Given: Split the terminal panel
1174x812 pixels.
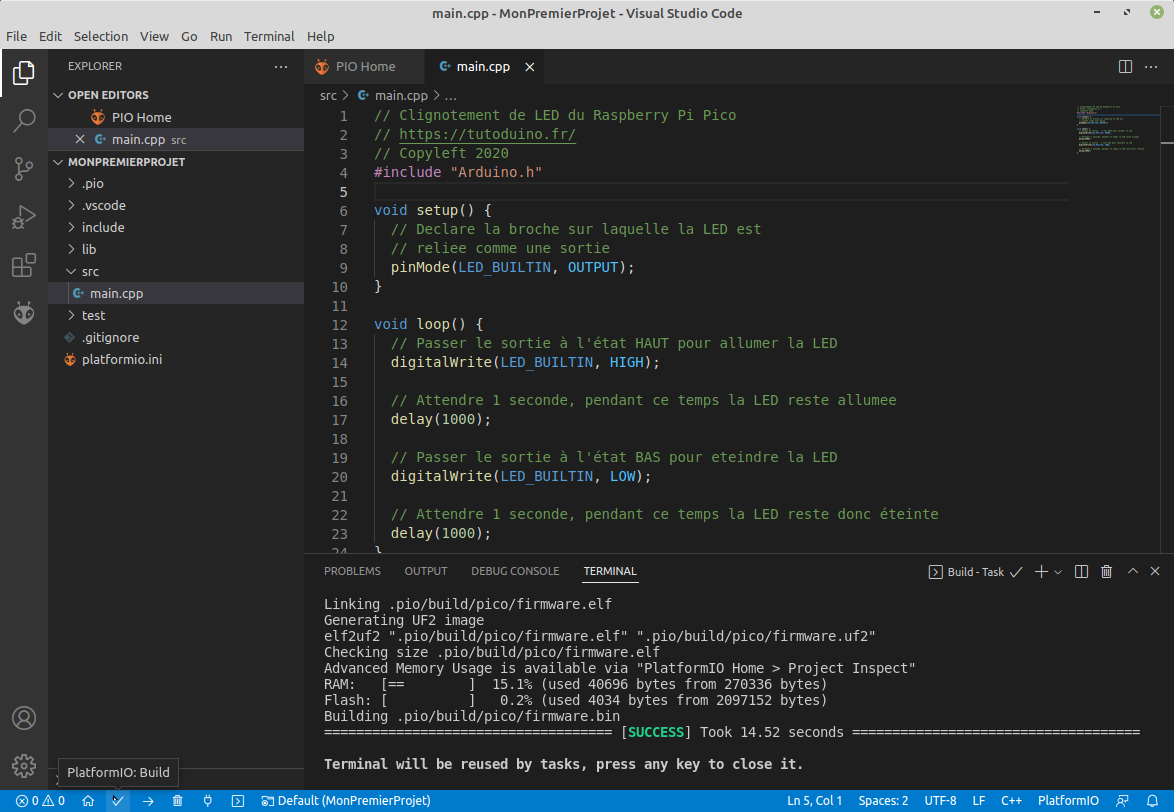Looking at the screenshot, I should click(1081, 571).
